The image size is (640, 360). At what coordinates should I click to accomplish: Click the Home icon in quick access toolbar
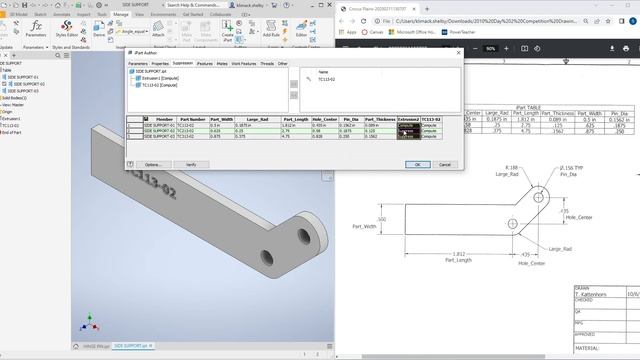coord(58,5)
